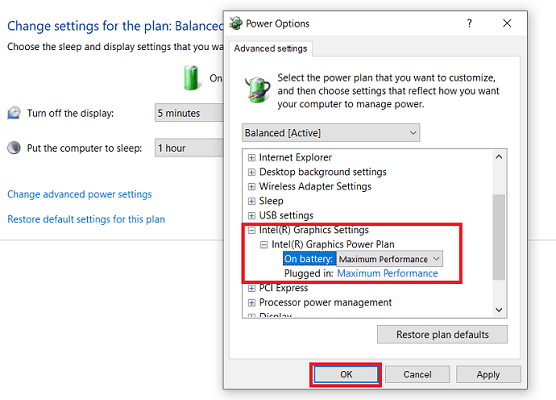The height and width of the screenshot is (400, 556).
Task: Select Plugged in Maximum Performance value
Action: pyautogui.click(x=387, y=273)
